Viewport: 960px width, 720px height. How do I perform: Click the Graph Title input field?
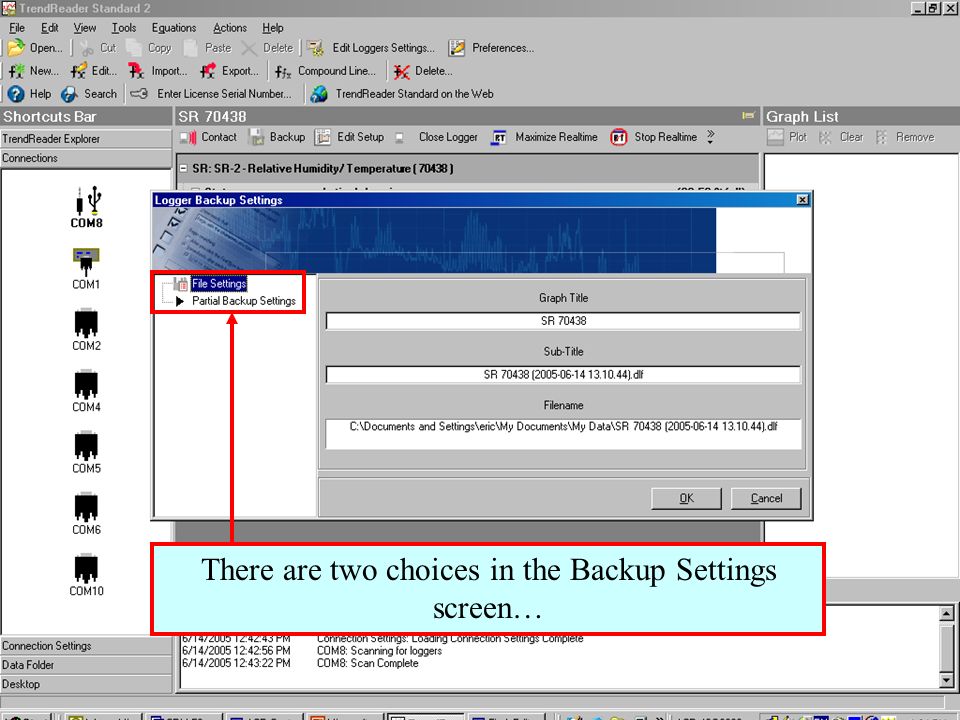pos(563,321)
